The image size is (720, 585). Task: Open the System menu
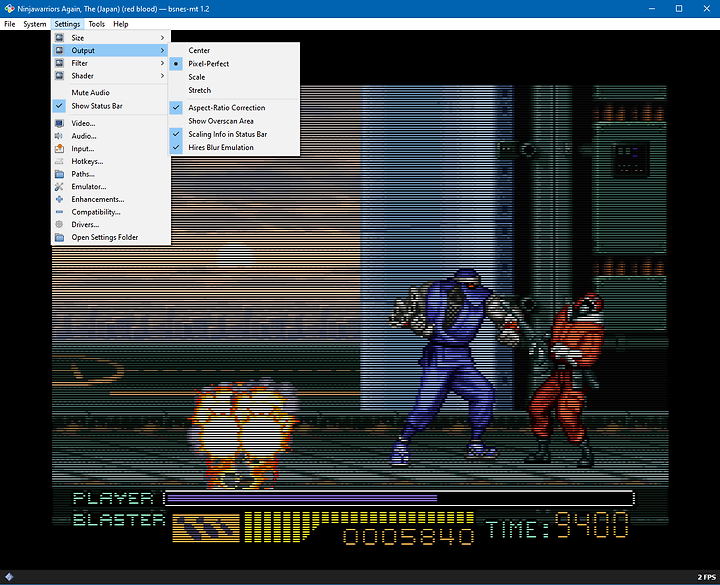pos(35,24)
